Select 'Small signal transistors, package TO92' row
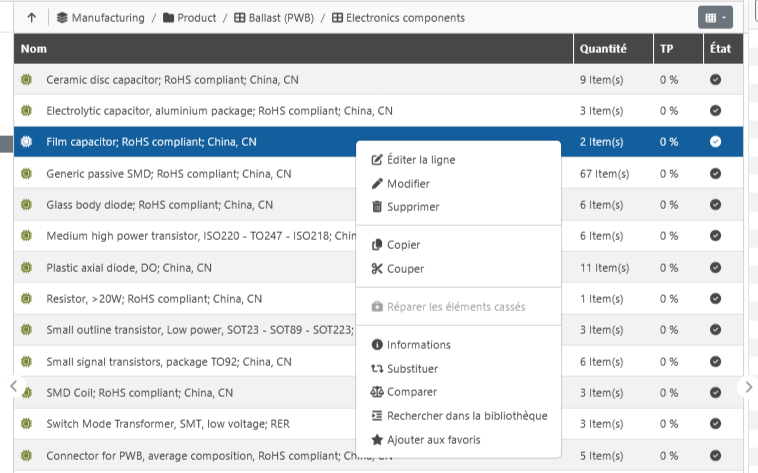Viewport: 758px width, 473px height. pos(378,361)
